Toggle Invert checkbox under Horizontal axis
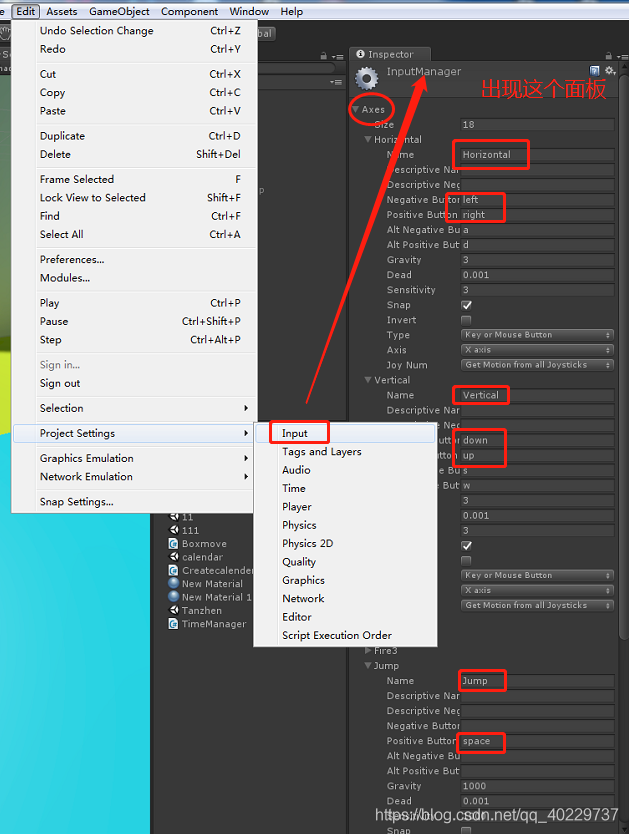This screenshot has height=834, width=629. (466, 320)
